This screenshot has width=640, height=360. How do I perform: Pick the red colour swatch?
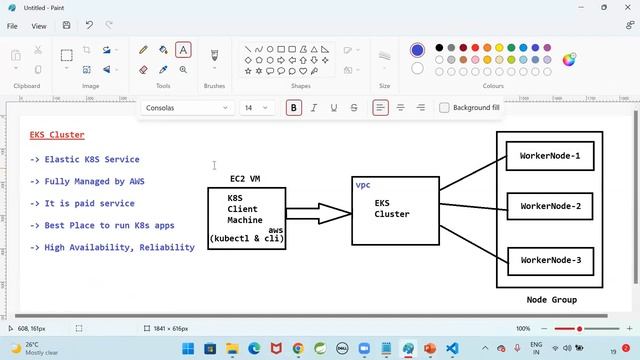(x=475, y=48)
